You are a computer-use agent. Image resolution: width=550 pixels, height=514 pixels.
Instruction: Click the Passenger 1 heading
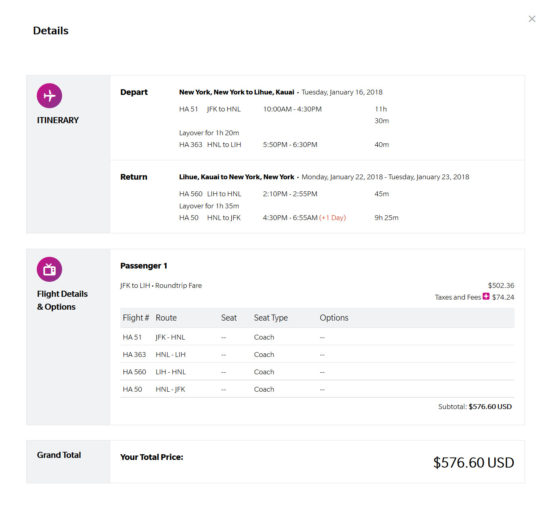[x=144, y=266]
